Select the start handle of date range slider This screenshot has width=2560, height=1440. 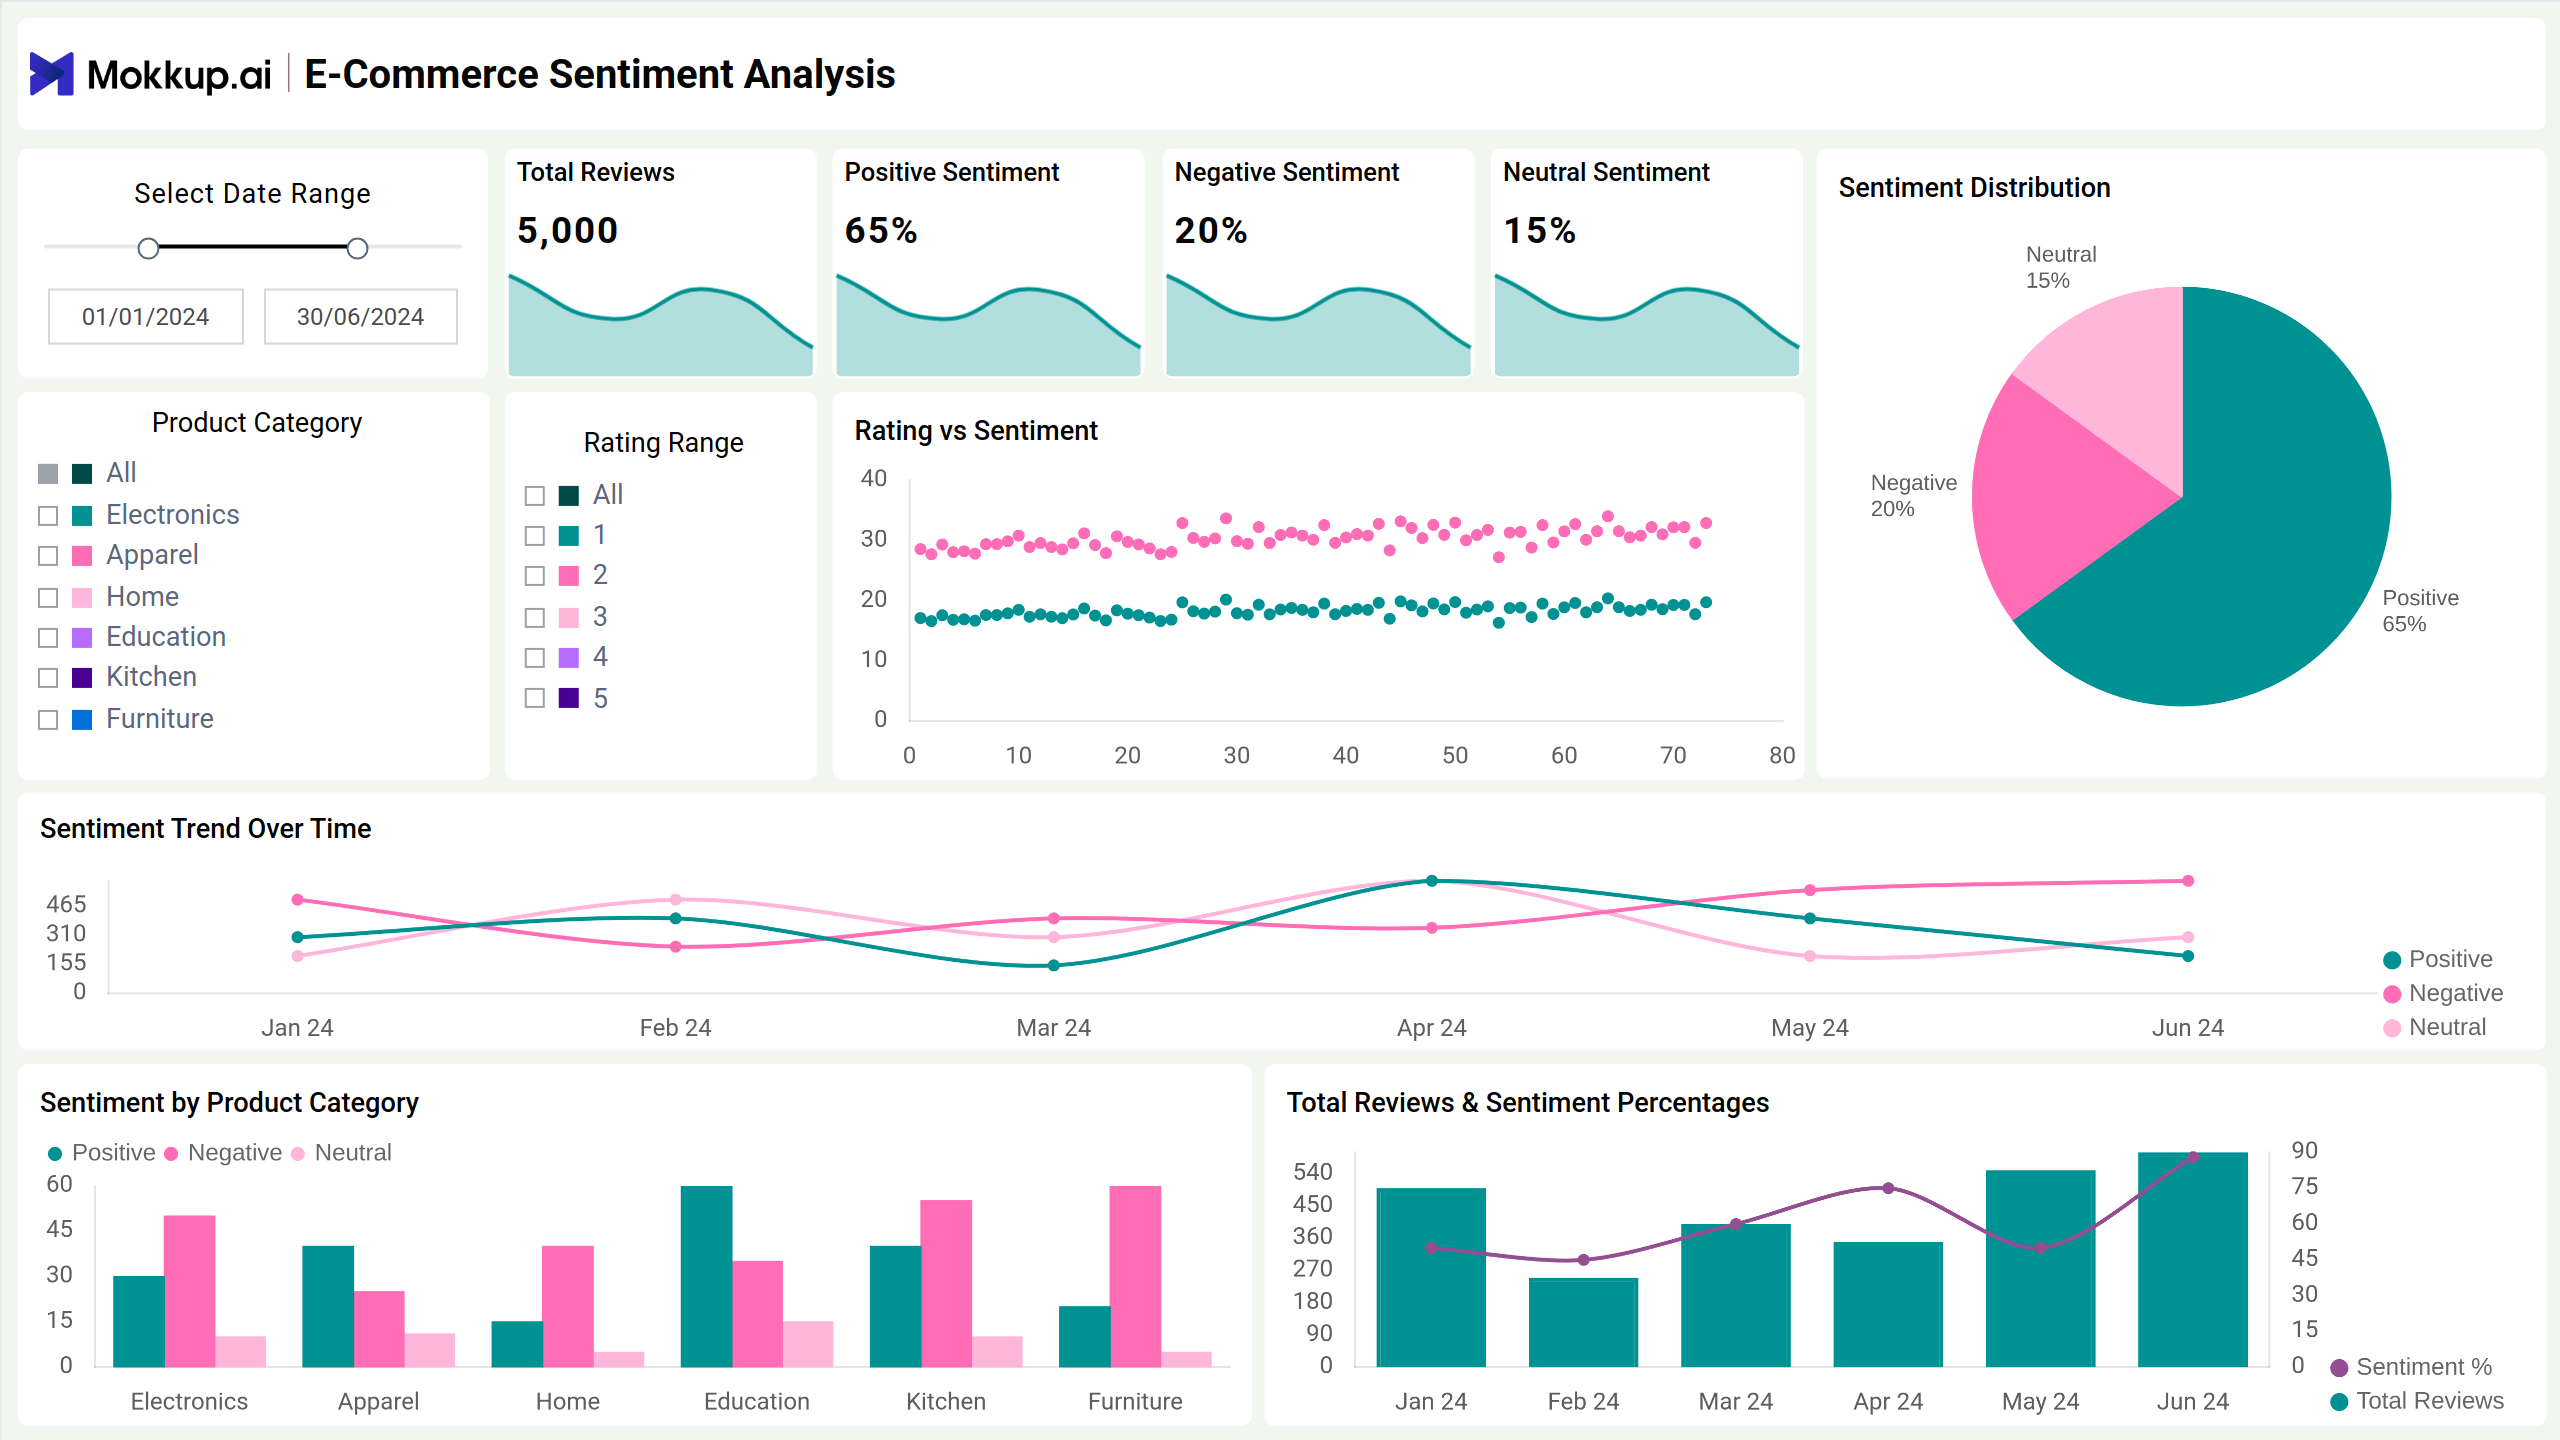[148, 248]
